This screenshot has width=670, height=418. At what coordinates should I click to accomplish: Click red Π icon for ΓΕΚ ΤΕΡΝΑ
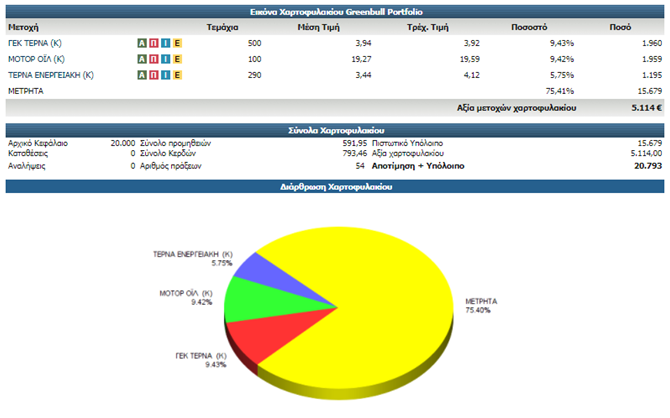[153, 44]
